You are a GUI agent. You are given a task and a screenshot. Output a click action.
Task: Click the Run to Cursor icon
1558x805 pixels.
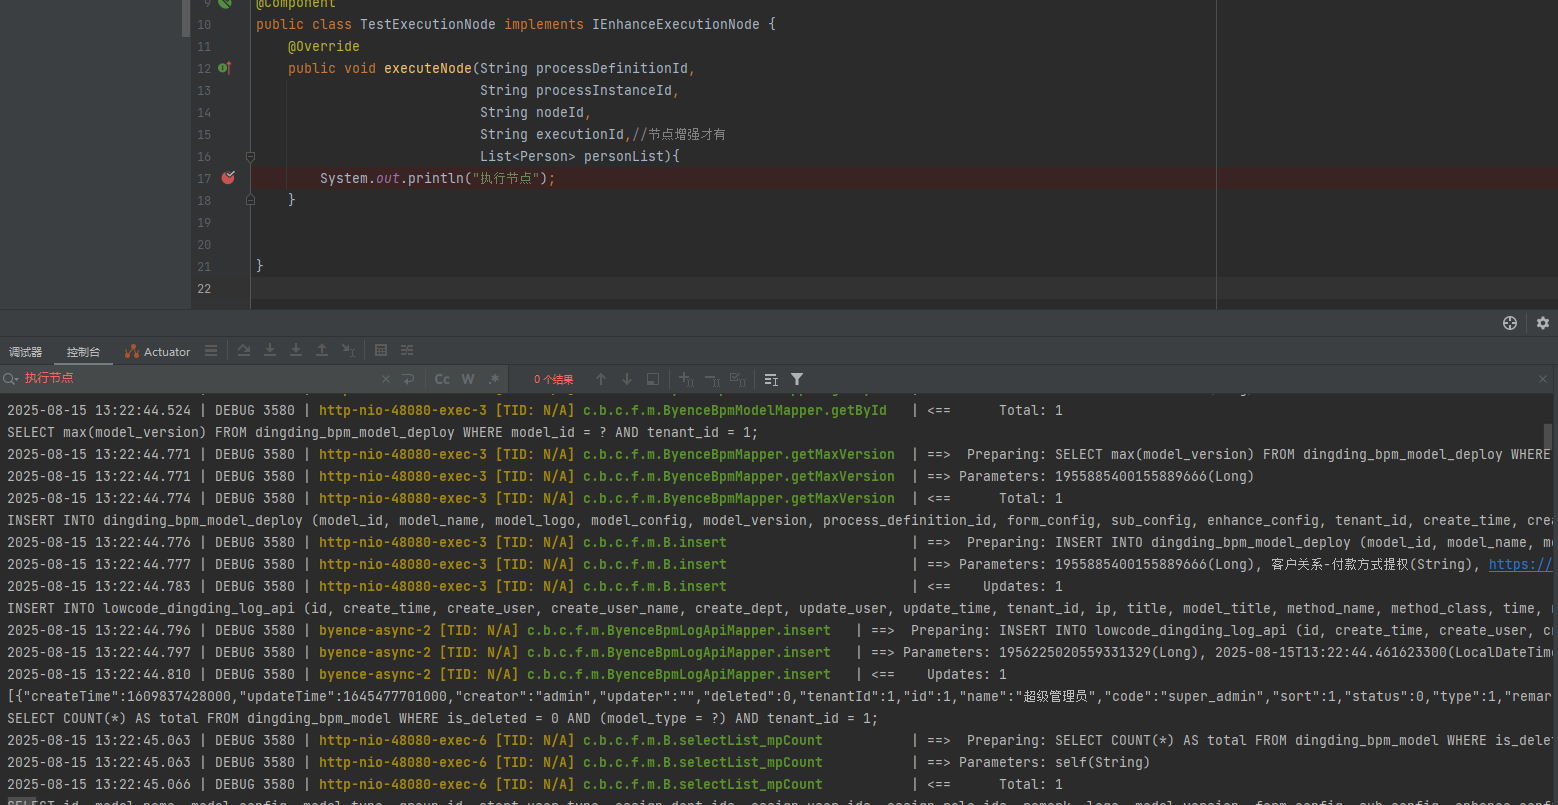[348, 351]
